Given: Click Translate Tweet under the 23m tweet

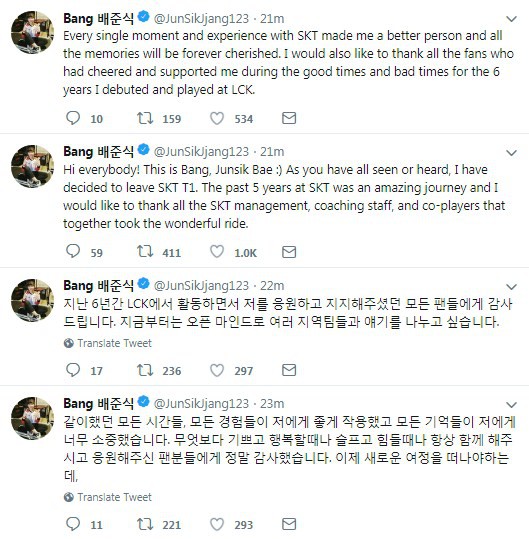Looking at the screenshot, I should pos(108,497).
